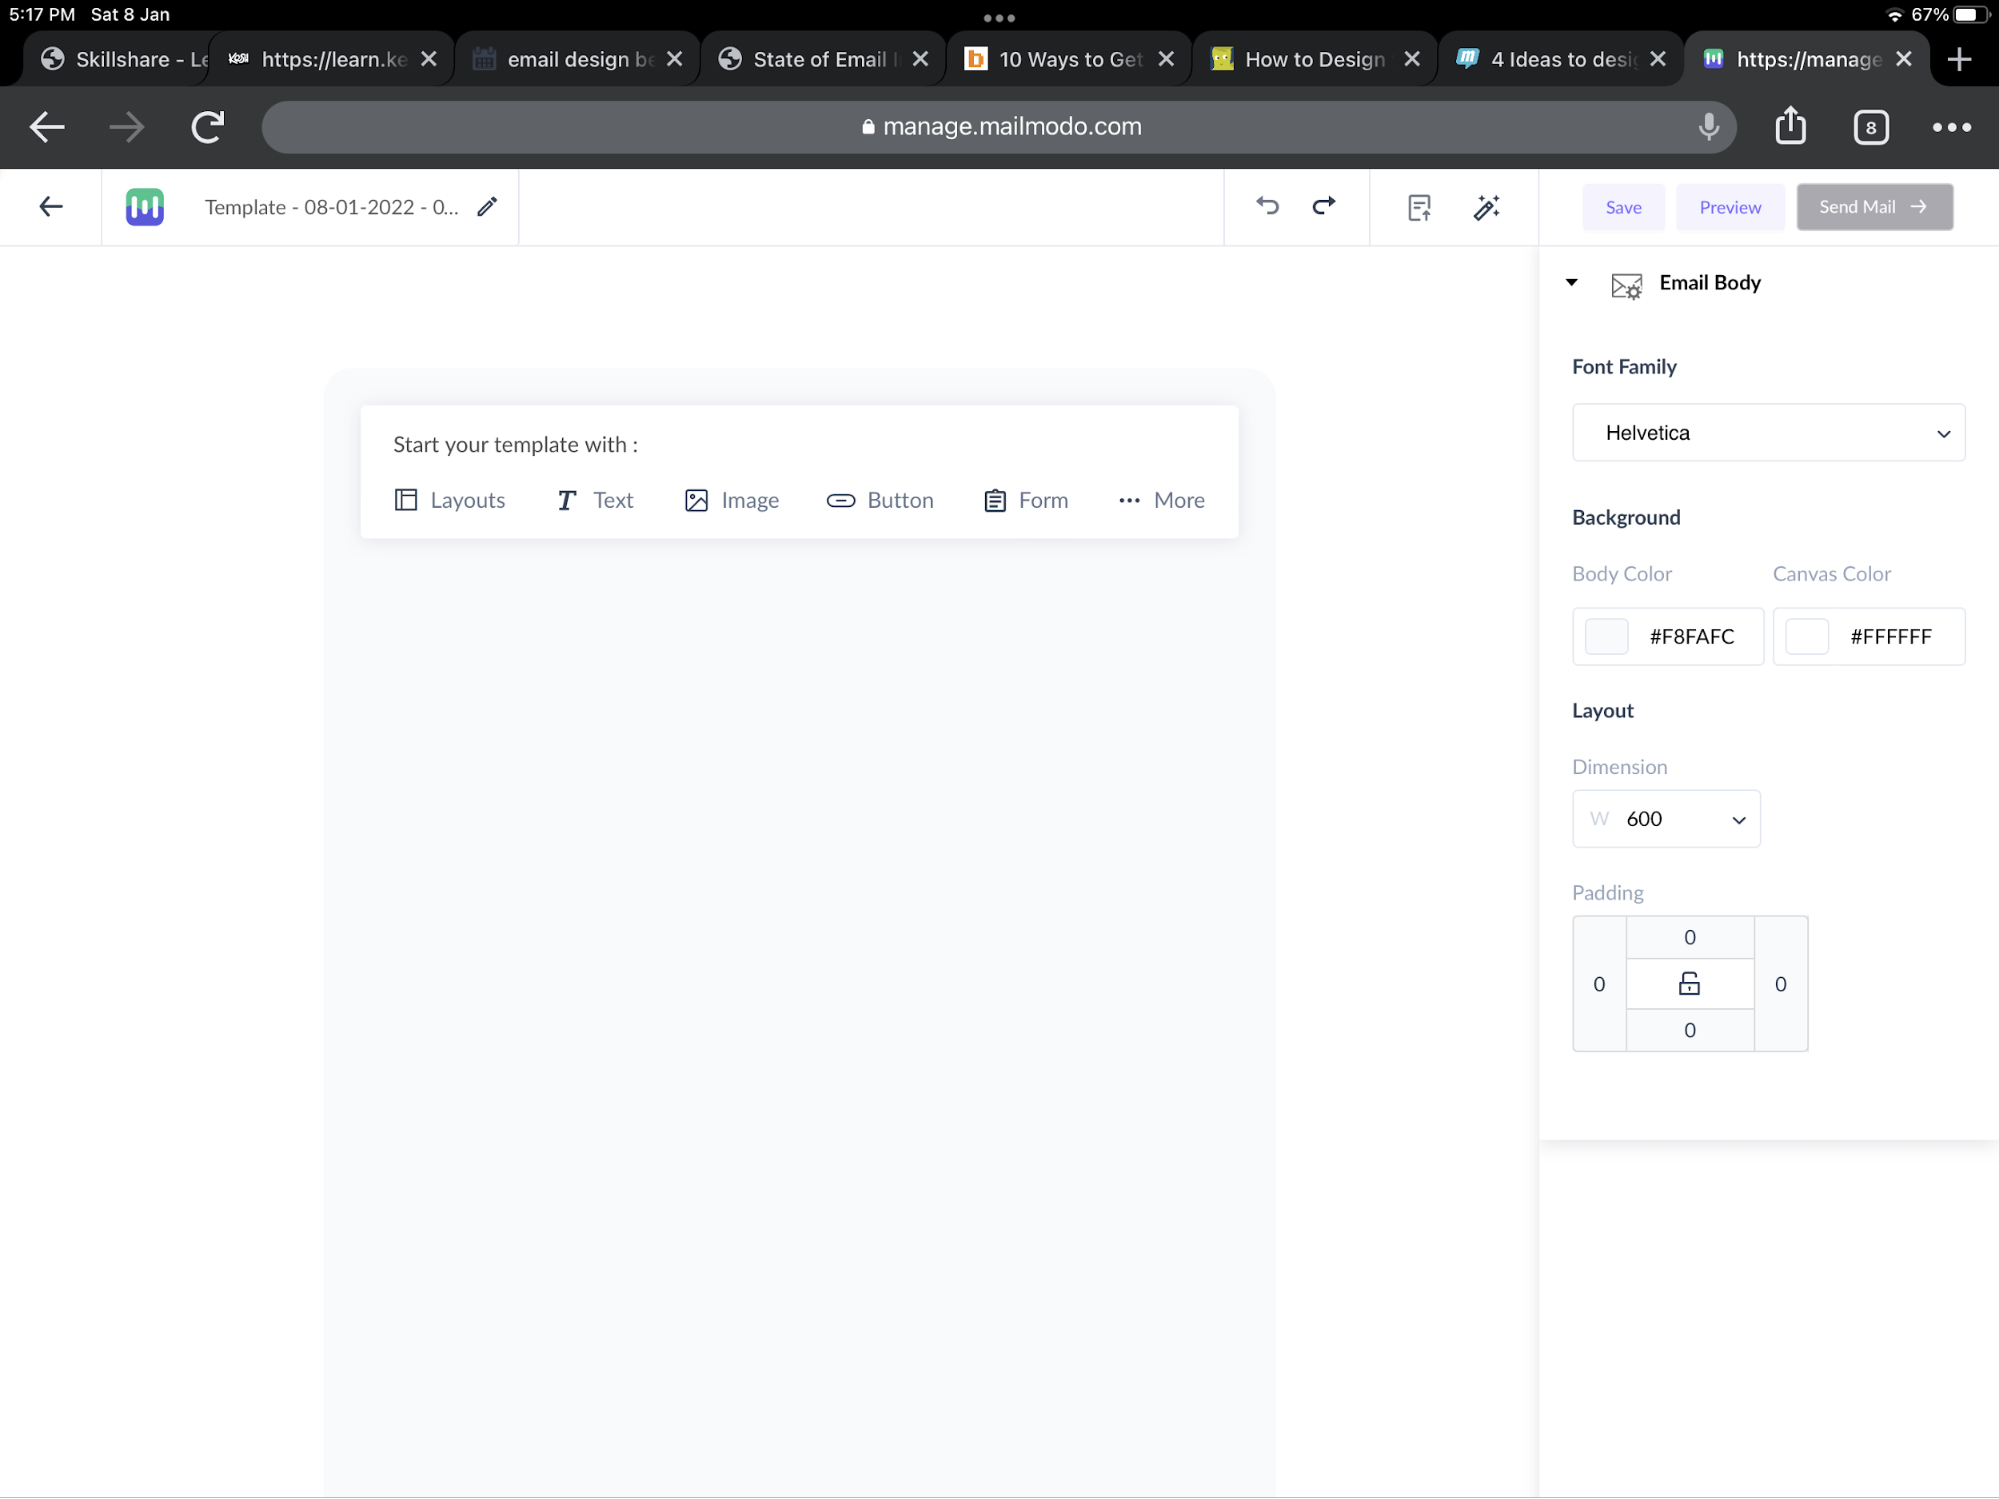Close the State of Email tab
The width and height of the screenshot is (1999, 1499).
(x=920, y=59)
